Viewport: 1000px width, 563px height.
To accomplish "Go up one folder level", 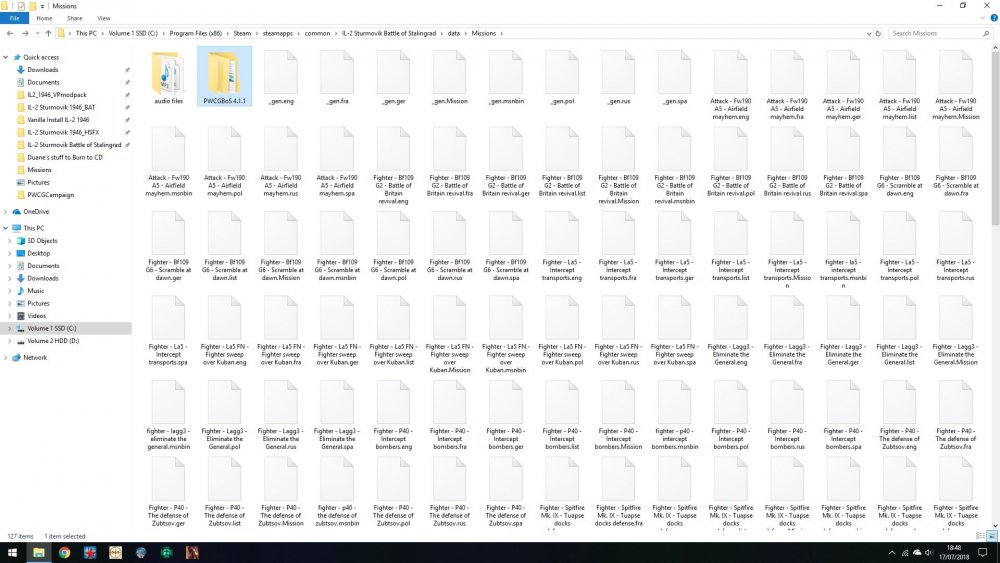I will [48, 33].
